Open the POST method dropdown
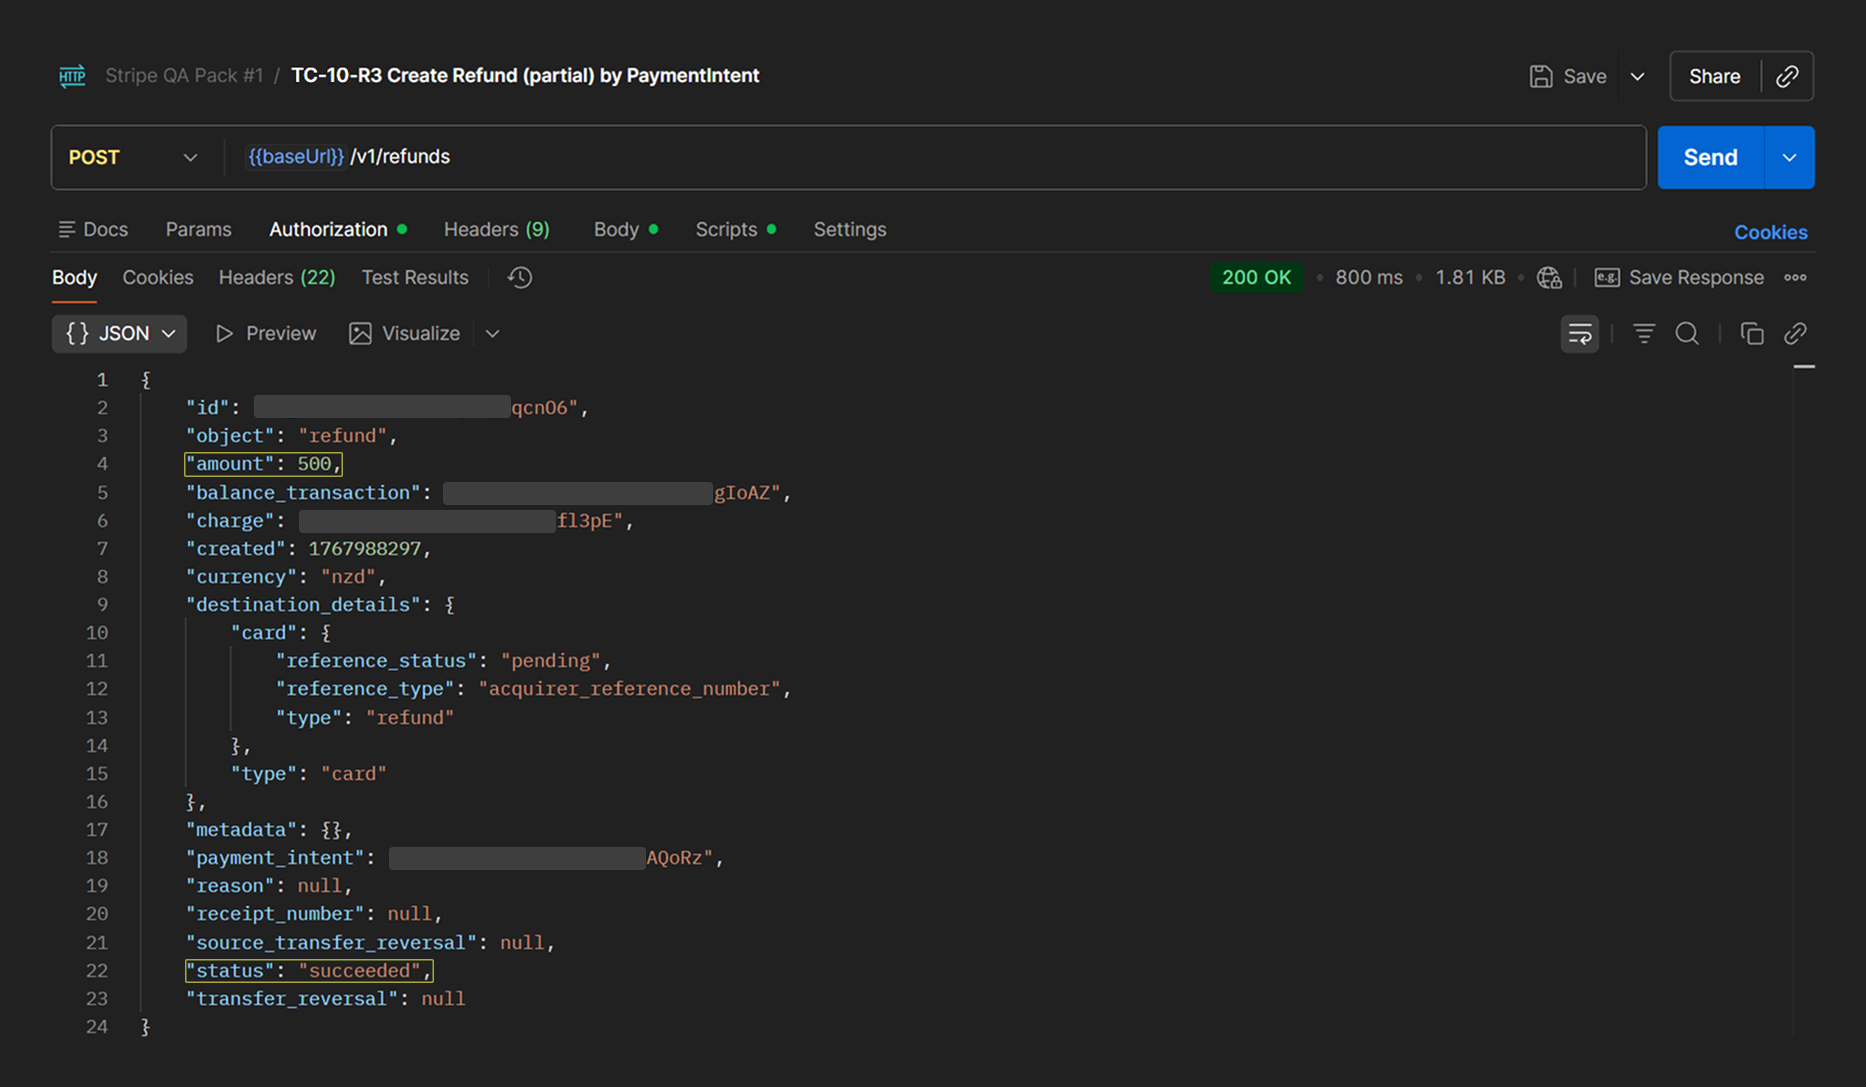The width and height of the screenshot is (1866, 1087). [x=132, y=157]
